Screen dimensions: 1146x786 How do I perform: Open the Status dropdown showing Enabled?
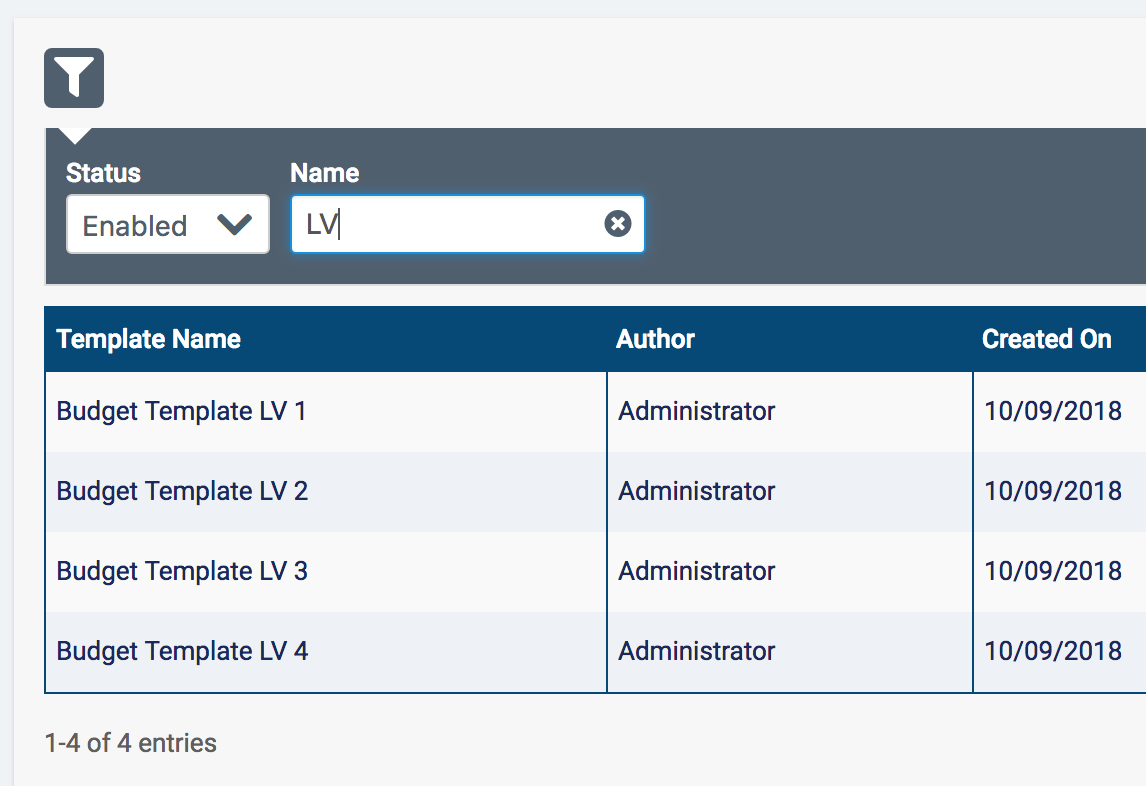pos(167,225)
